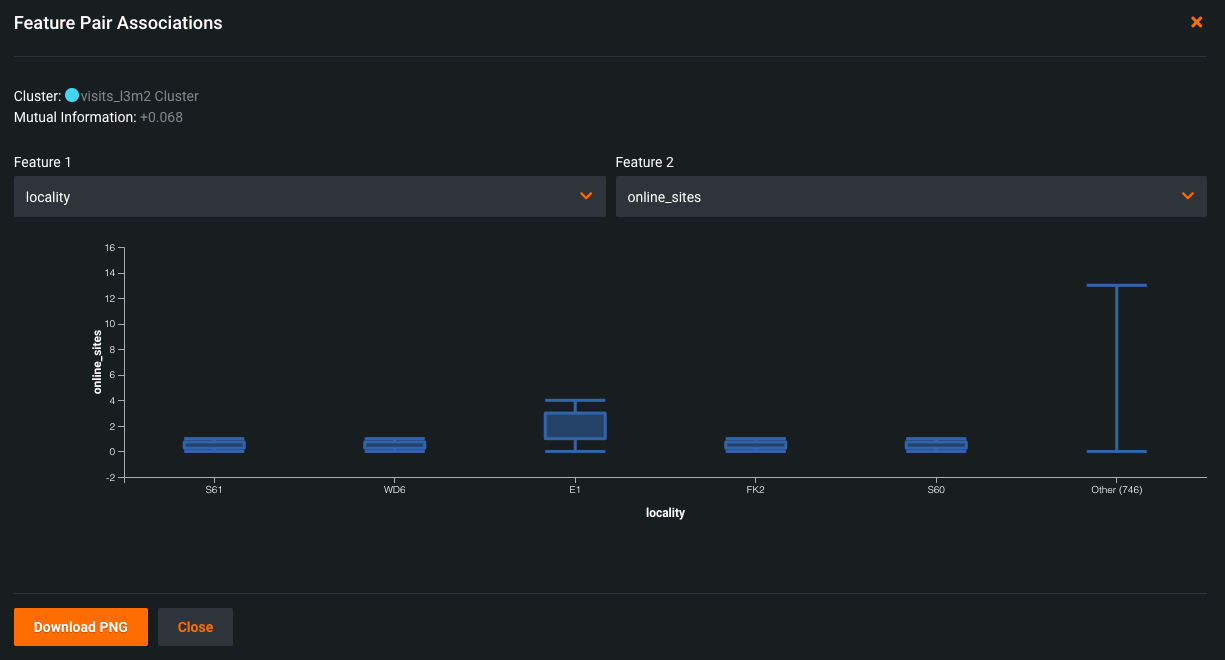
Task: Select the E1 box plot body
Action: (575, 426)
